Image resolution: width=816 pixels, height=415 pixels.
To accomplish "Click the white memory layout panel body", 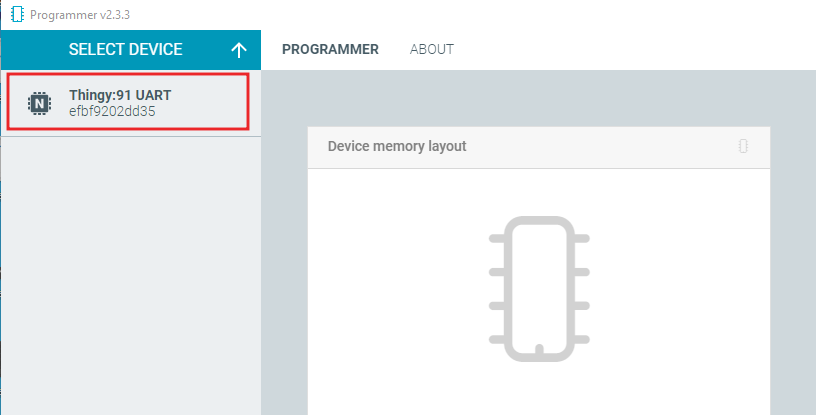I will [x=539, y=292].
